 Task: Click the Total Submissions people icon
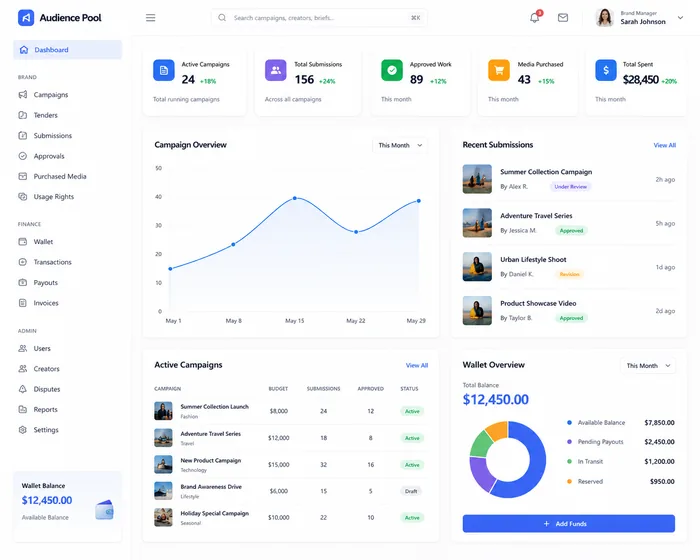tap(275, 70)
